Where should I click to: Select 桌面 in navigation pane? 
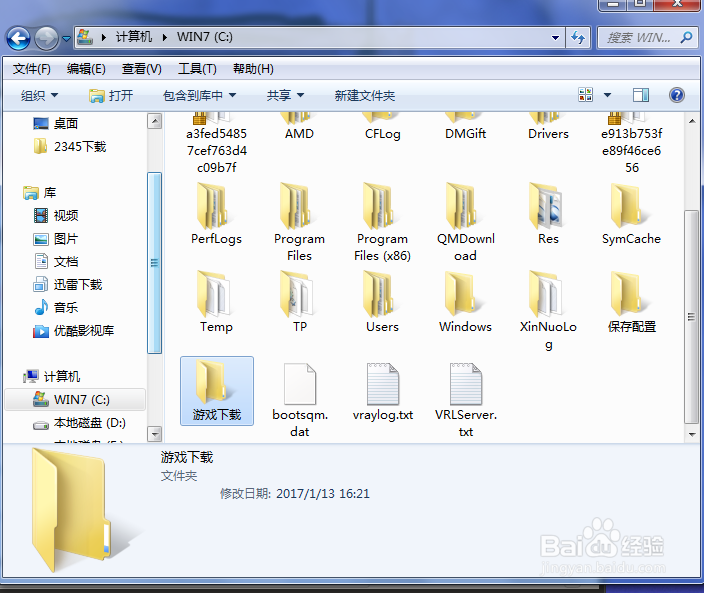(56, 123)
